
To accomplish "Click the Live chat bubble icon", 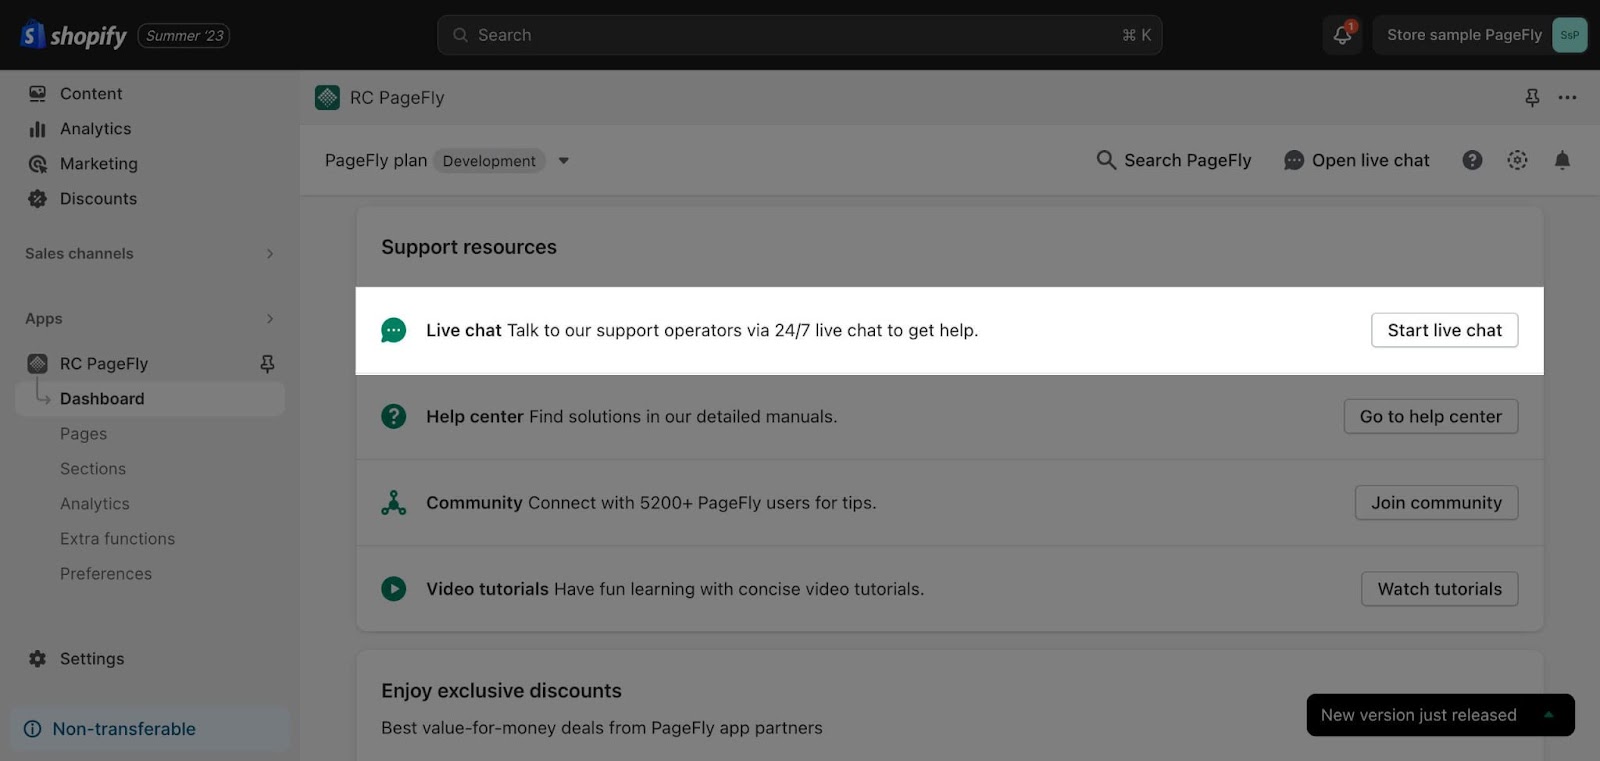I will click(x=394, y=330).
